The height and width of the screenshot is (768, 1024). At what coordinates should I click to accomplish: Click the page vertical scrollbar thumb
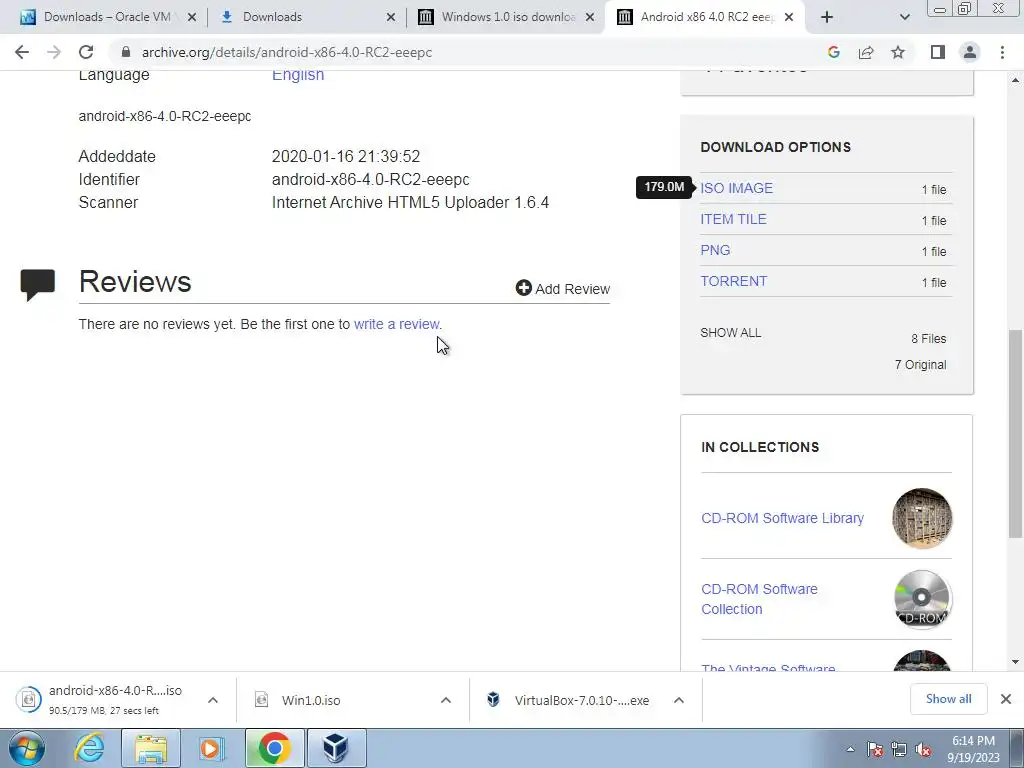tap(1015, 434)
